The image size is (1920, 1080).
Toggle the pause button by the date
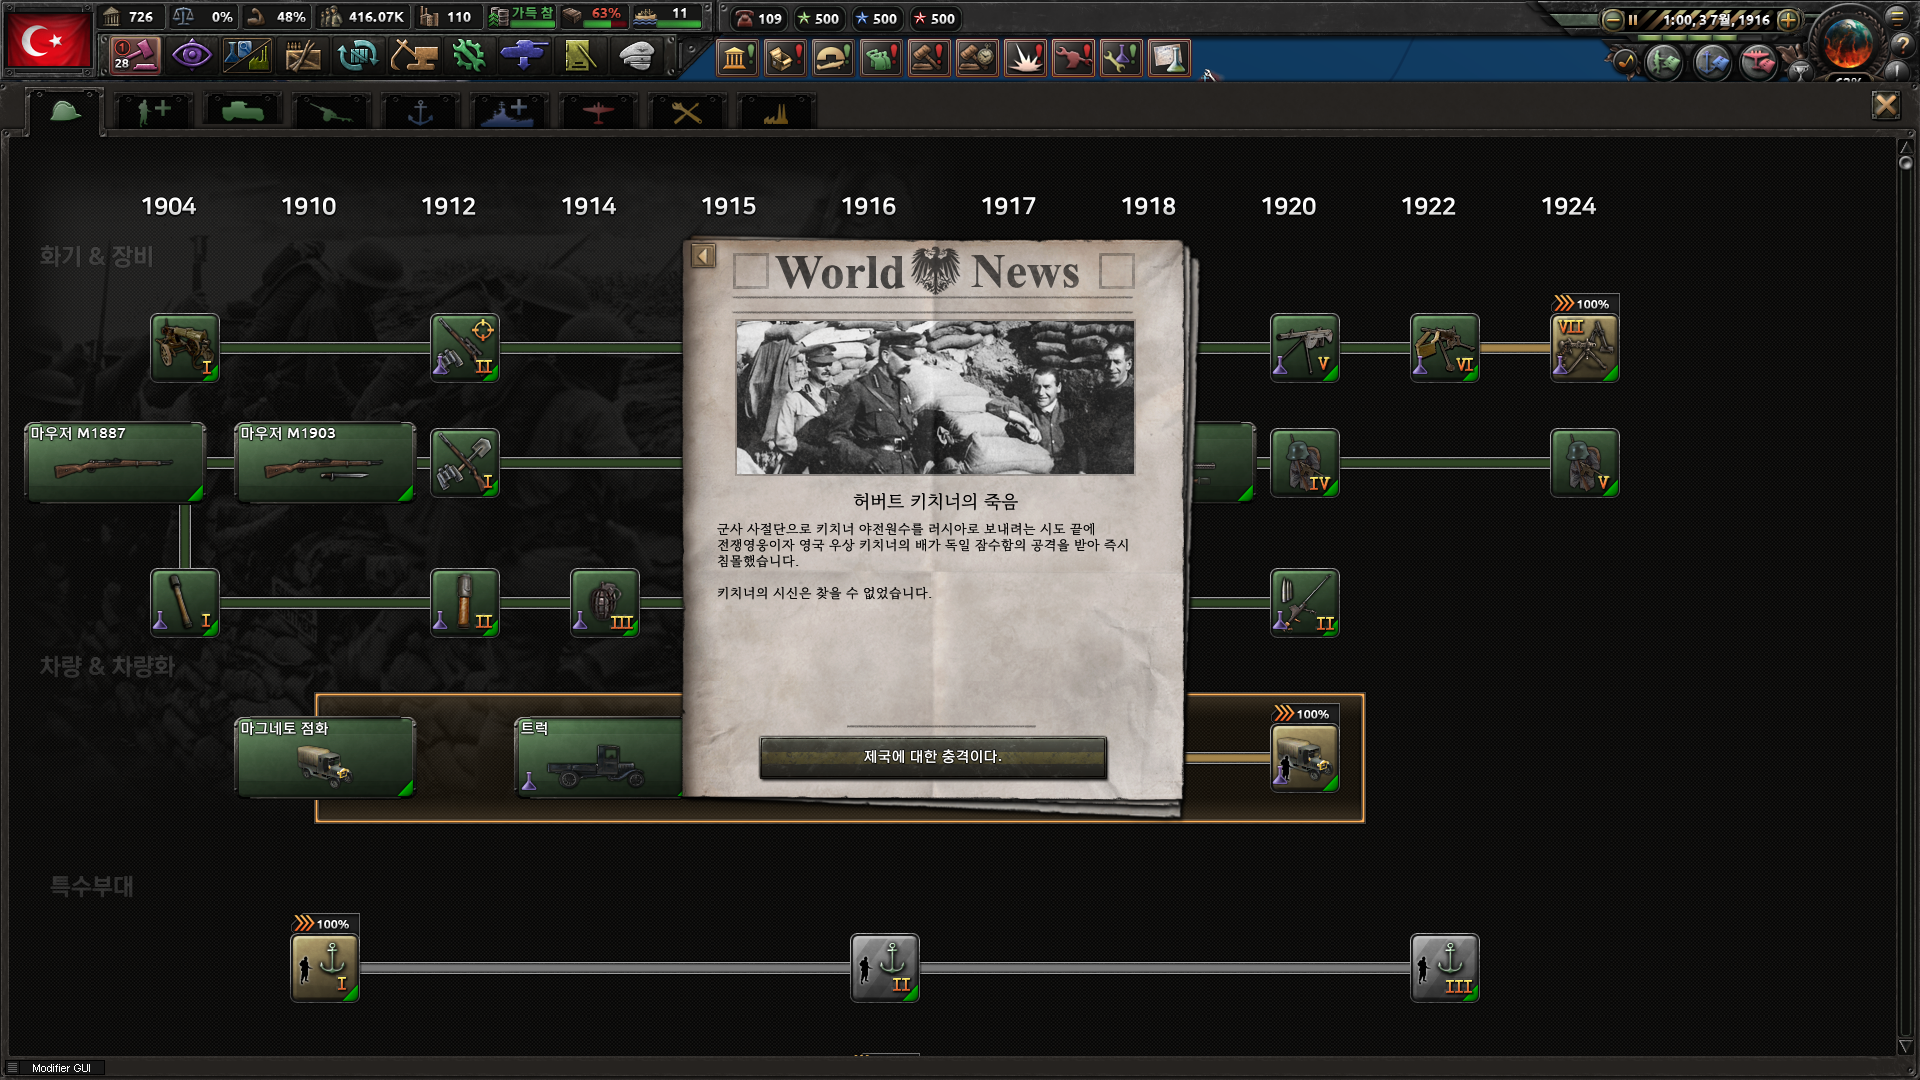pyautogui.click(x=1632, y=19)
